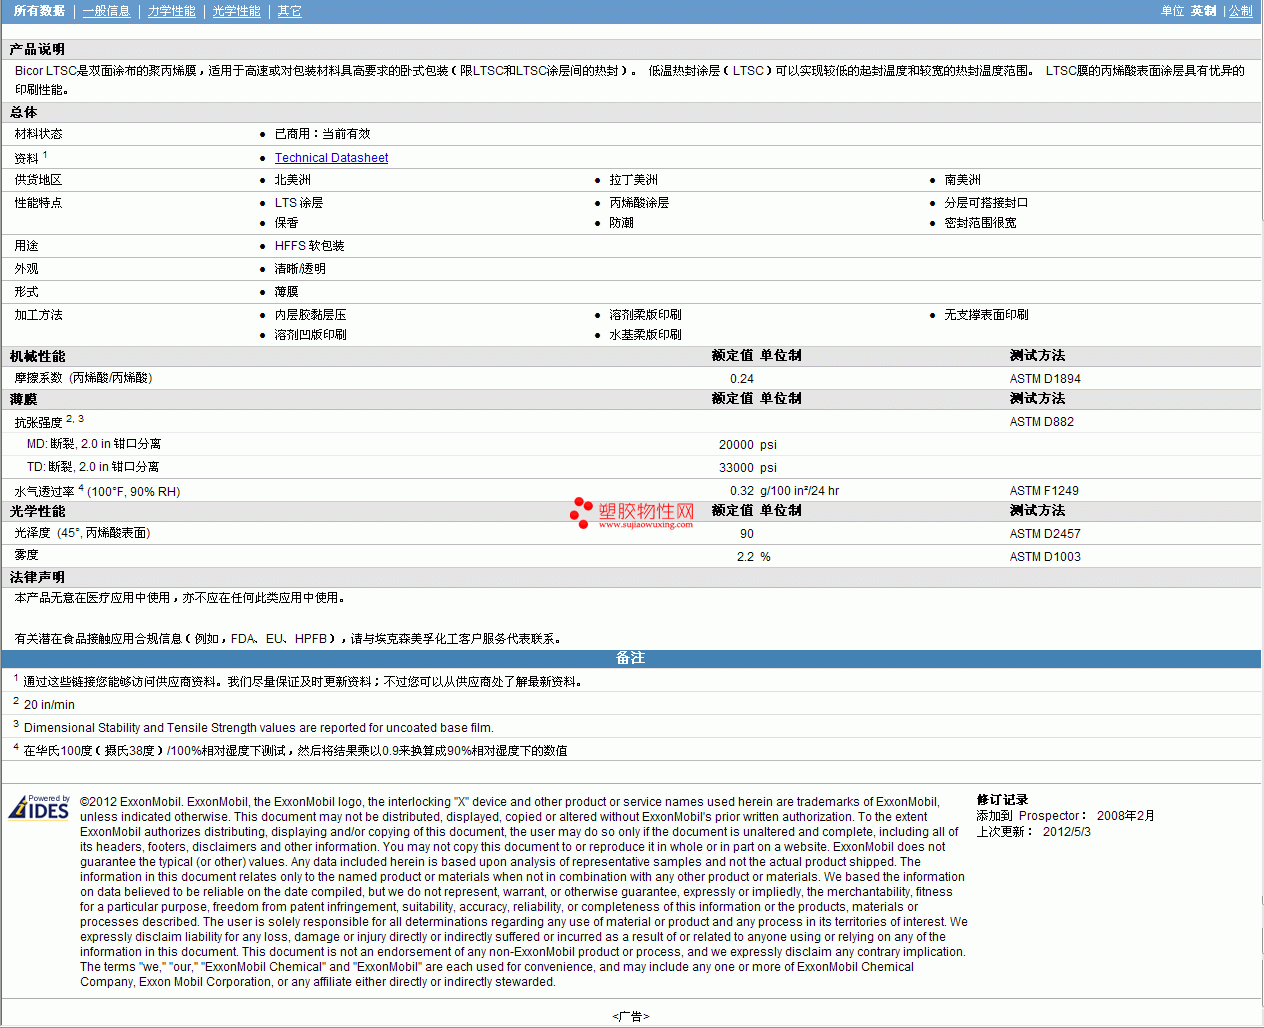Click the 供货地区 row label
1264x1028 pixels.
coord(38,180)
